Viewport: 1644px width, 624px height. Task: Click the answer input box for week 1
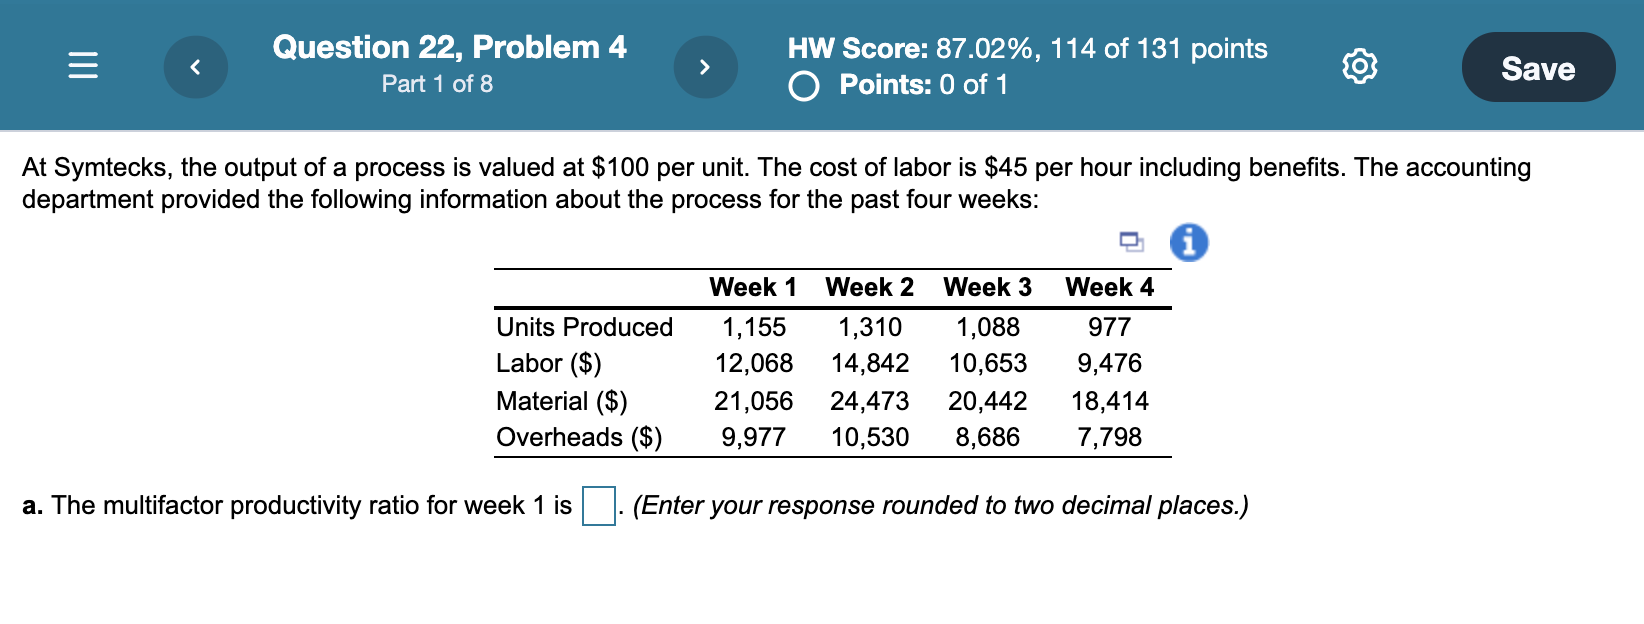pyautogui.click(x=597, y=506)
